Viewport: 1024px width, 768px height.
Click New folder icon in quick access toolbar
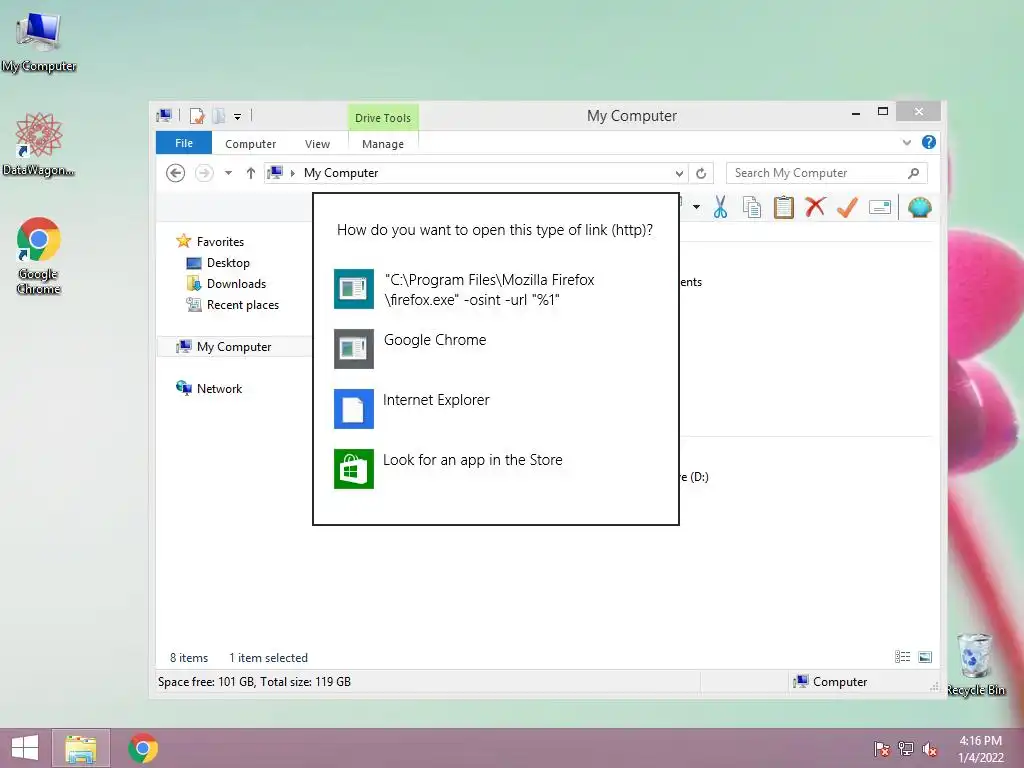(x=219, y=116)
